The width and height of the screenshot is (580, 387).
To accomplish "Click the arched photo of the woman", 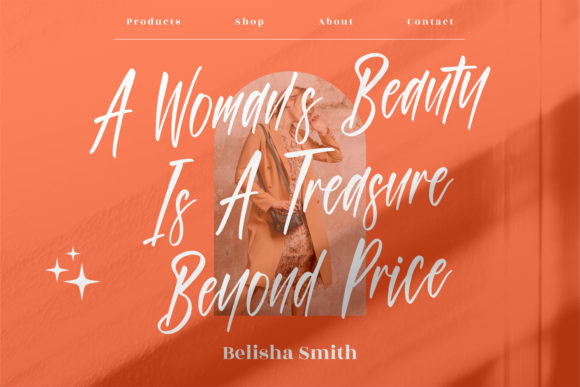I will 290,194.
